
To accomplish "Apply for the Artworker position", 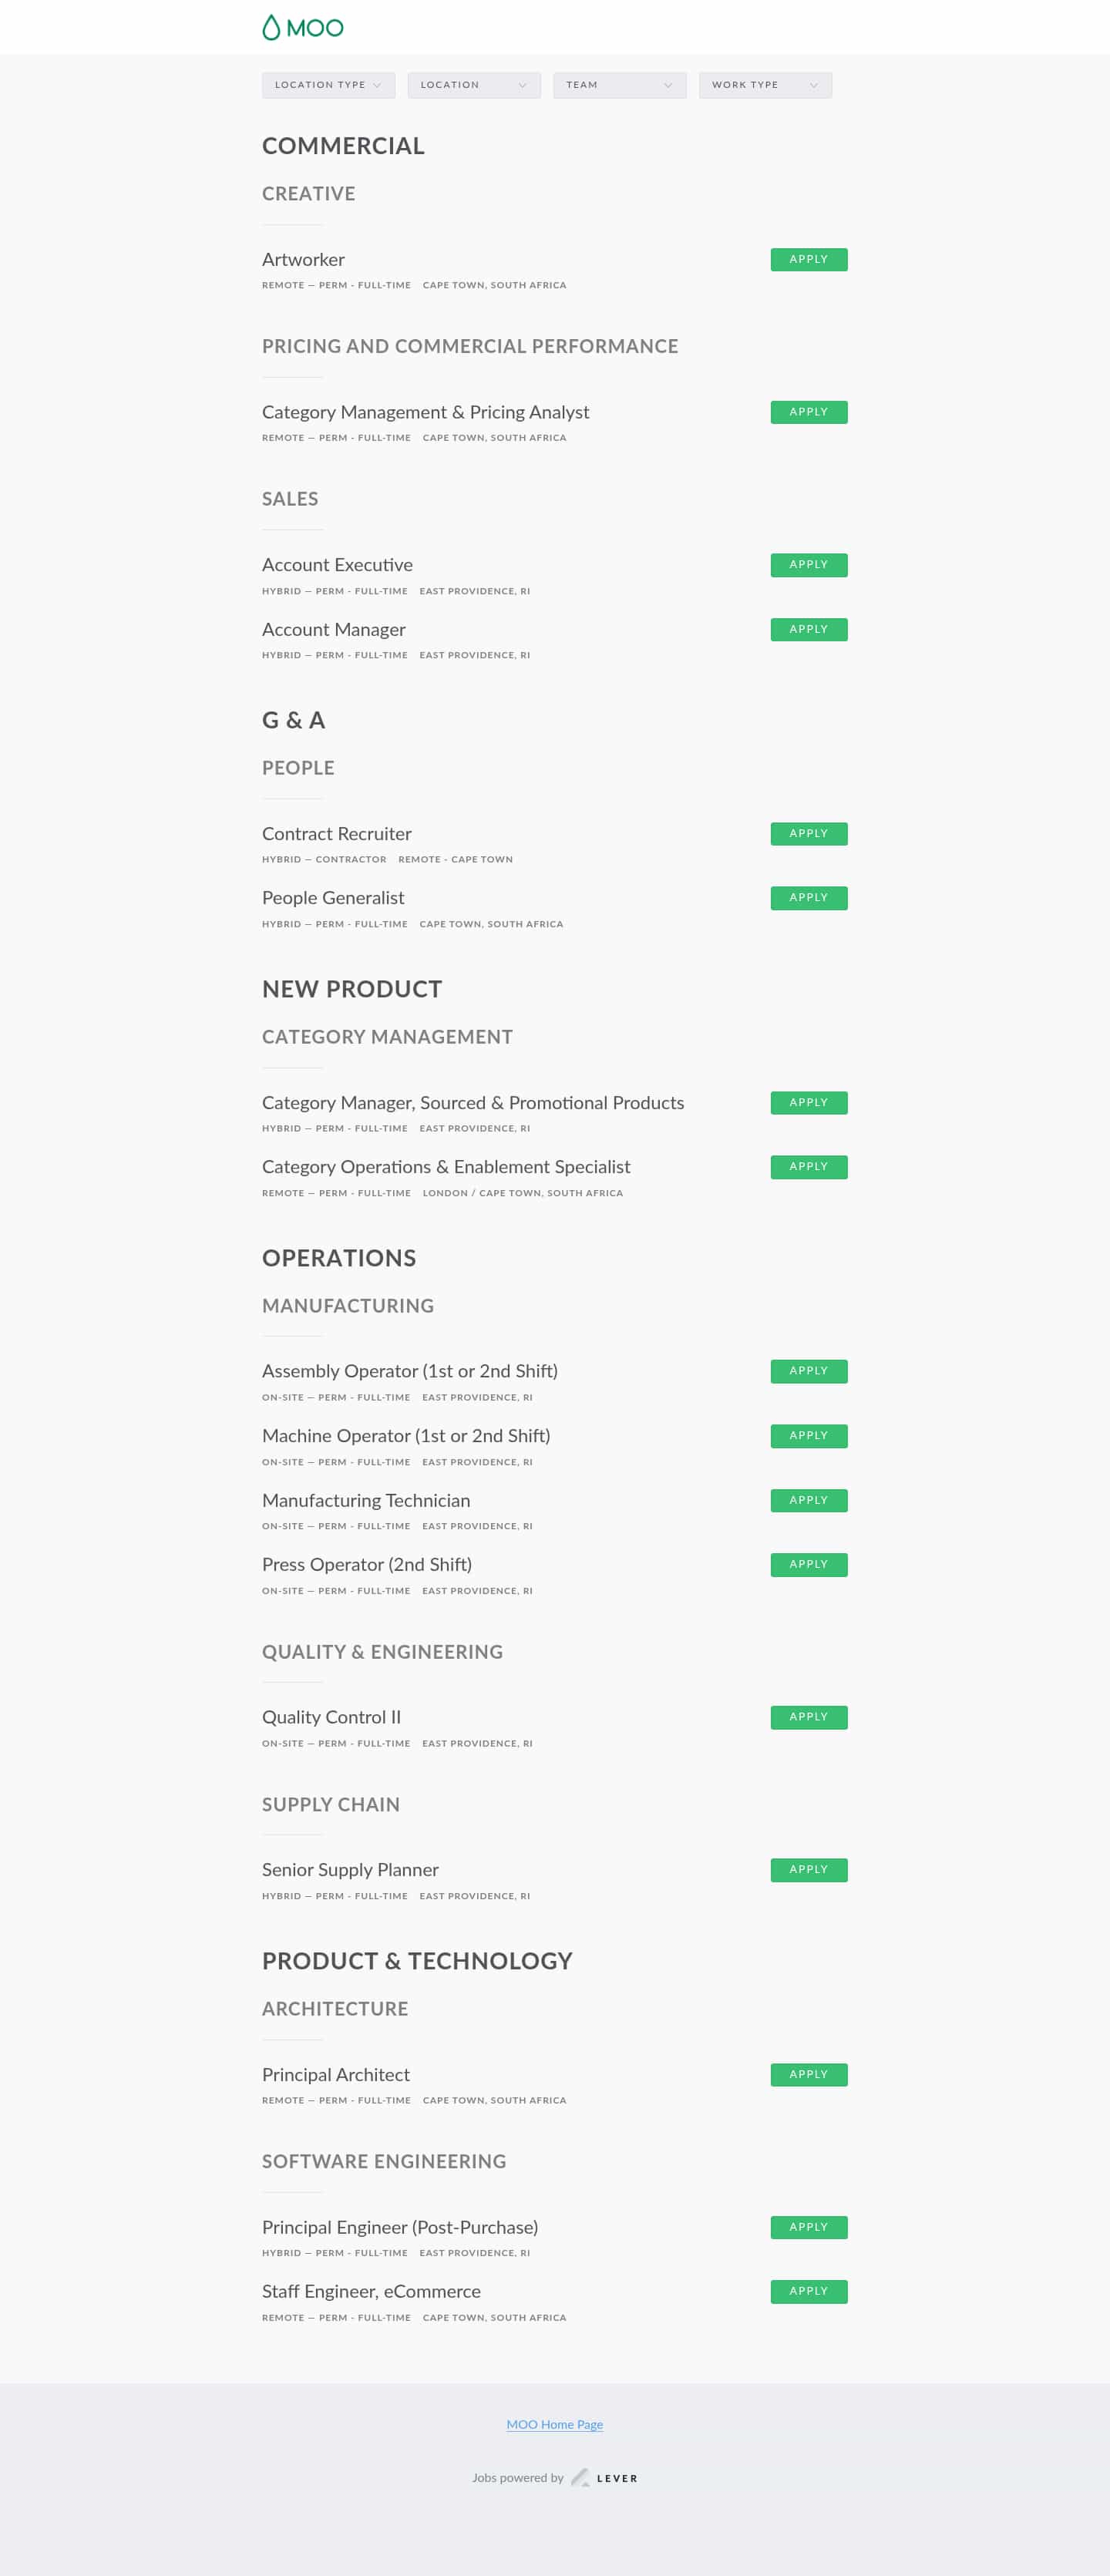I will pos(808,259).
